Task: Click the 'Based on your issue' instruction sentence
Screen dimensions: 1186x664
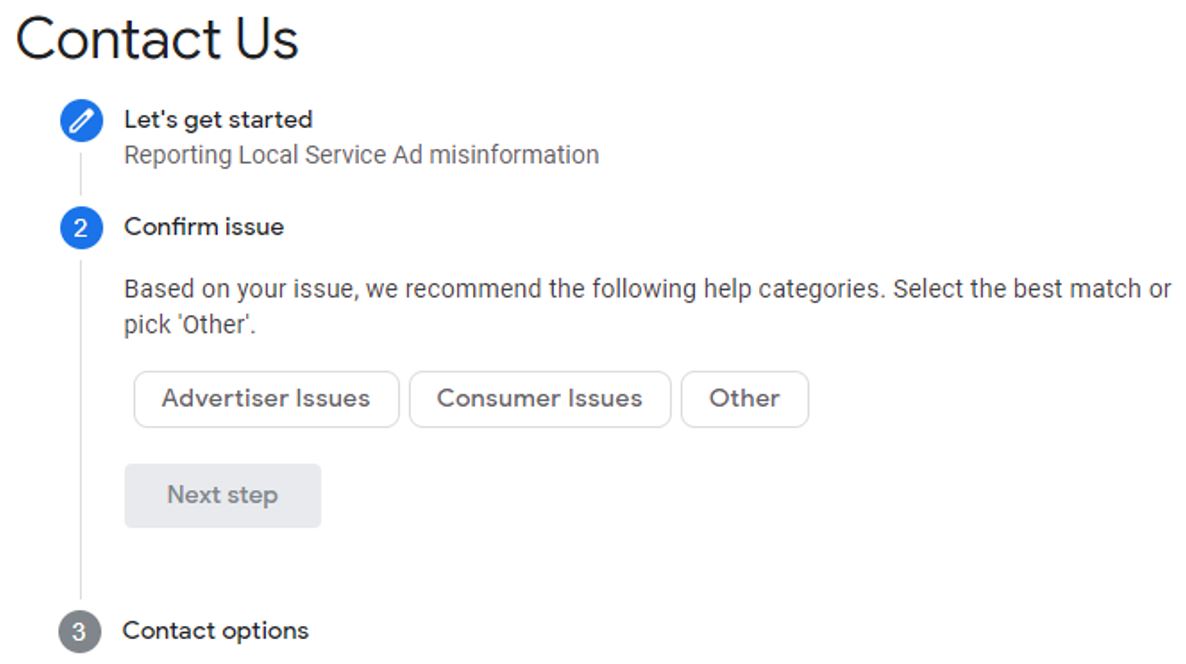Action: tap(647, 306)
